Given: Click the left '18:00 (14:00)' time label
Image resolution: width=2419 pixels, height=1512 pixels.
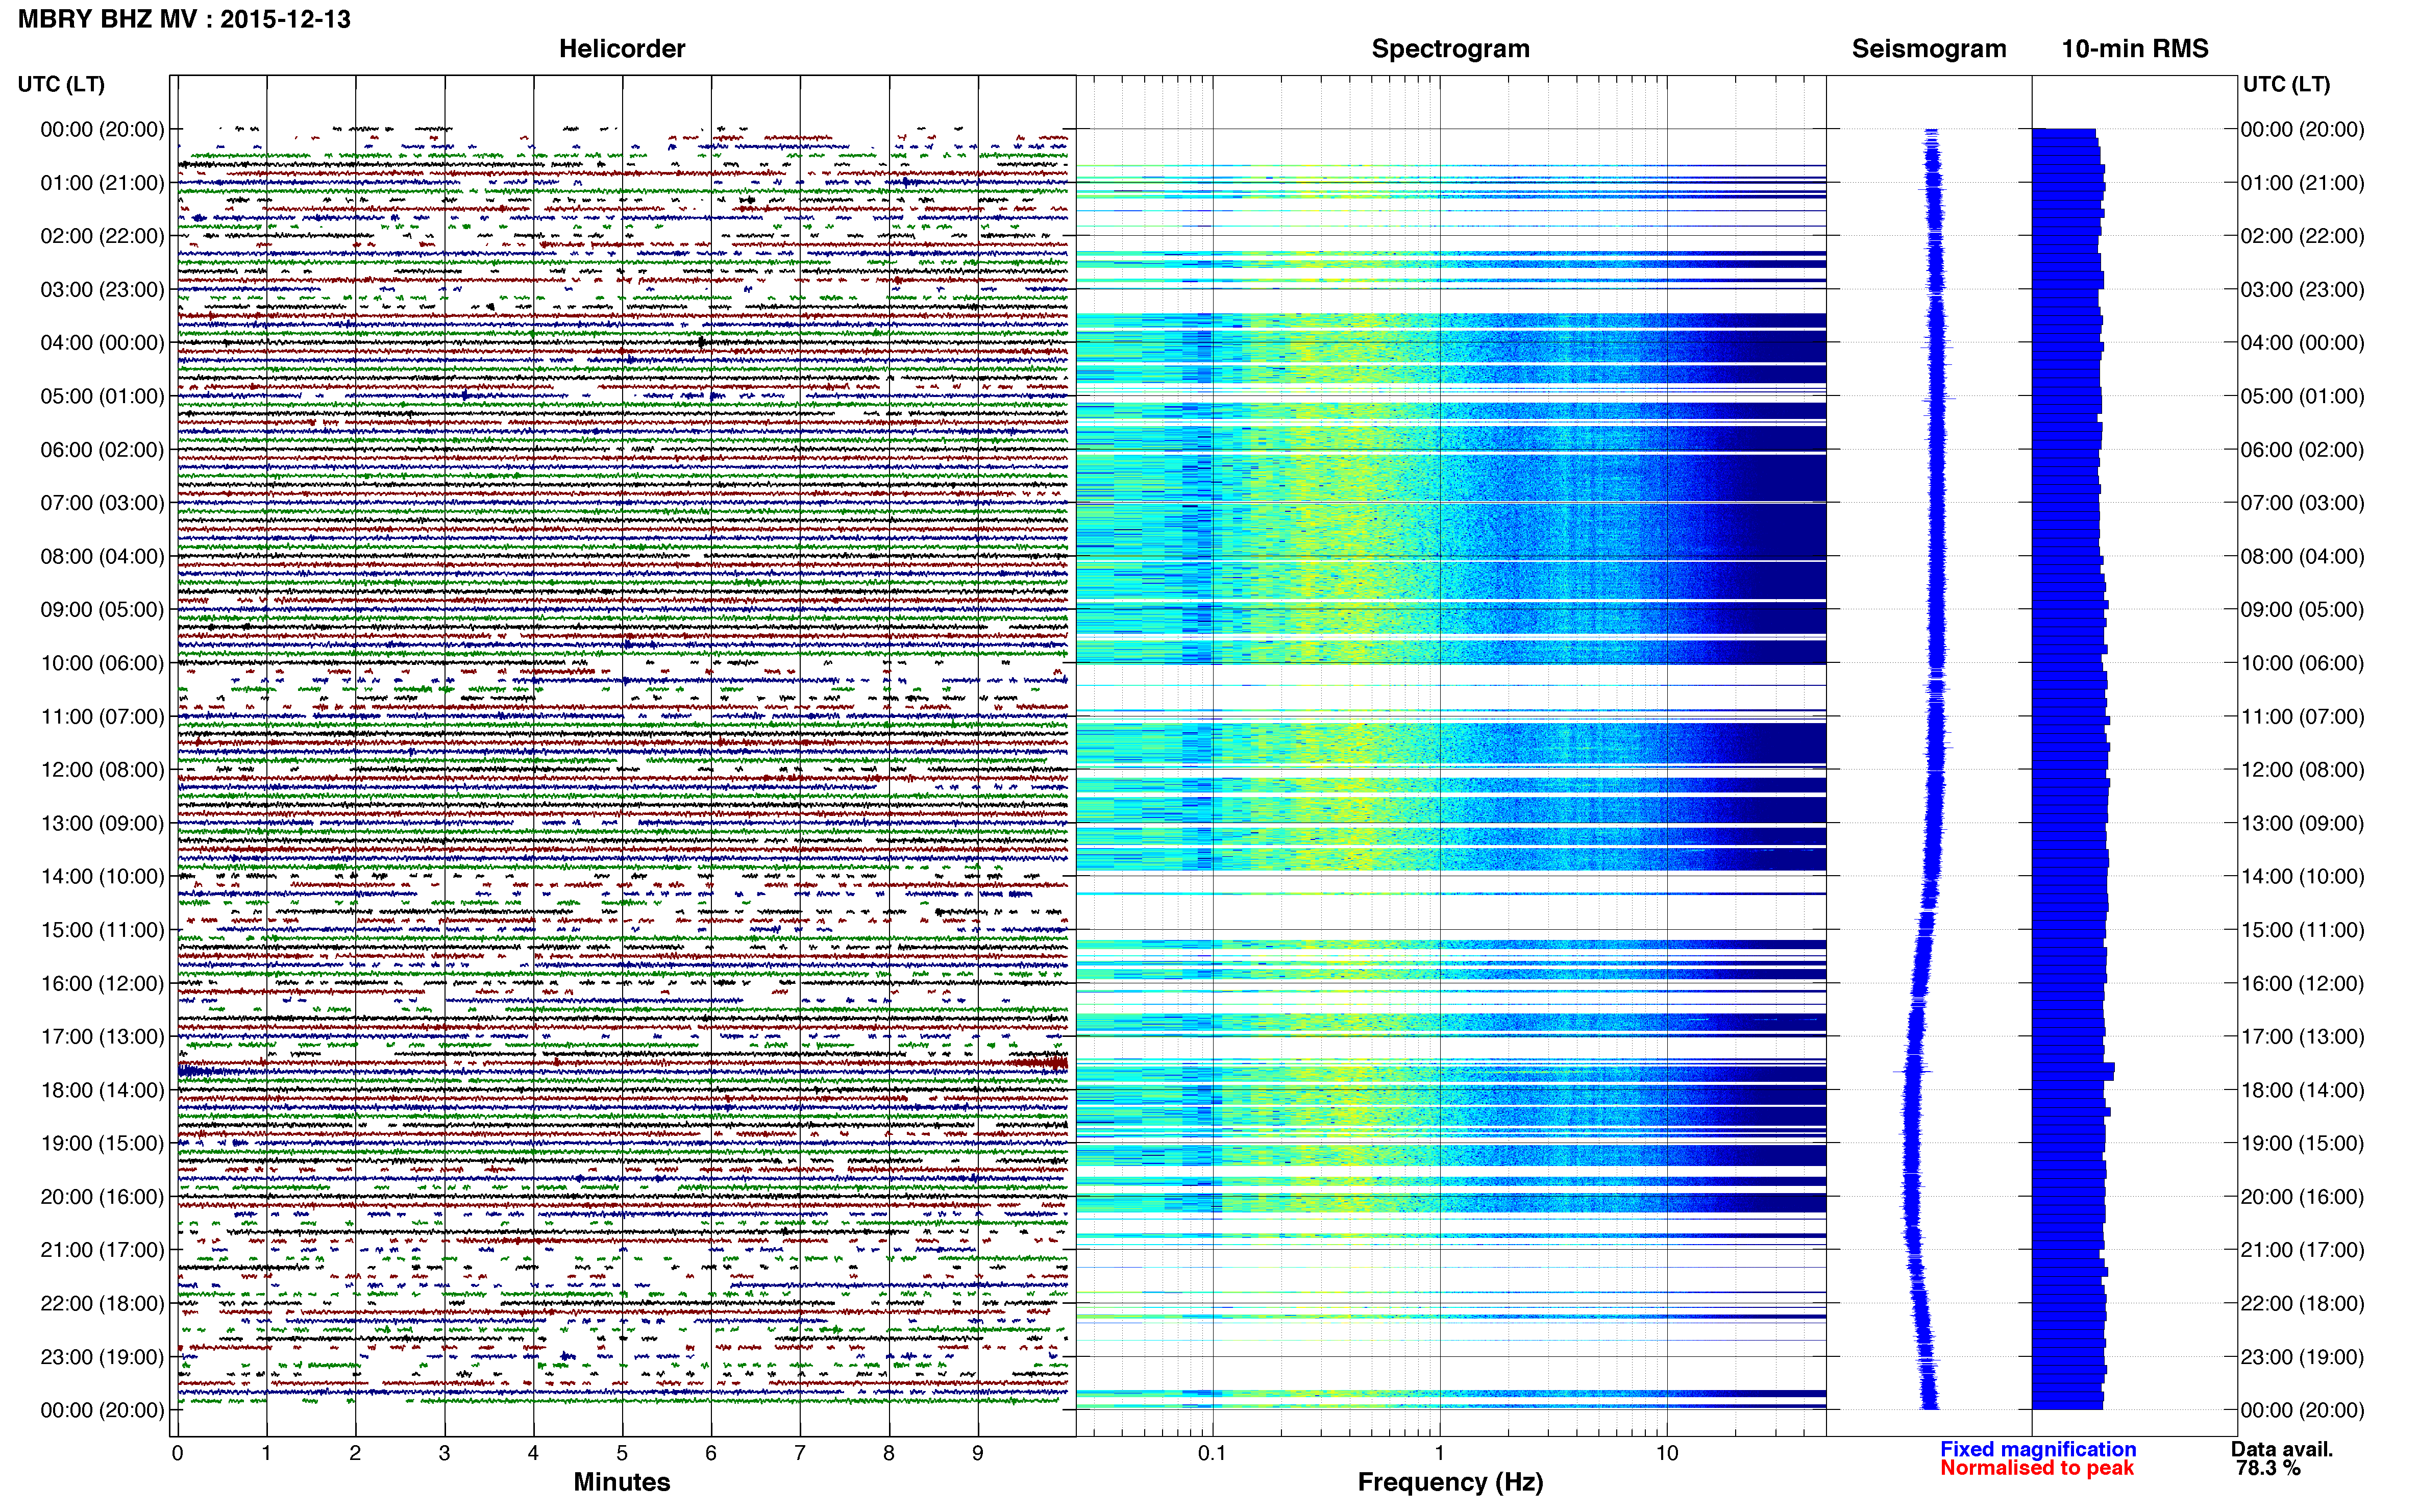Looking at the screenshot, I should coord(102,1090).
